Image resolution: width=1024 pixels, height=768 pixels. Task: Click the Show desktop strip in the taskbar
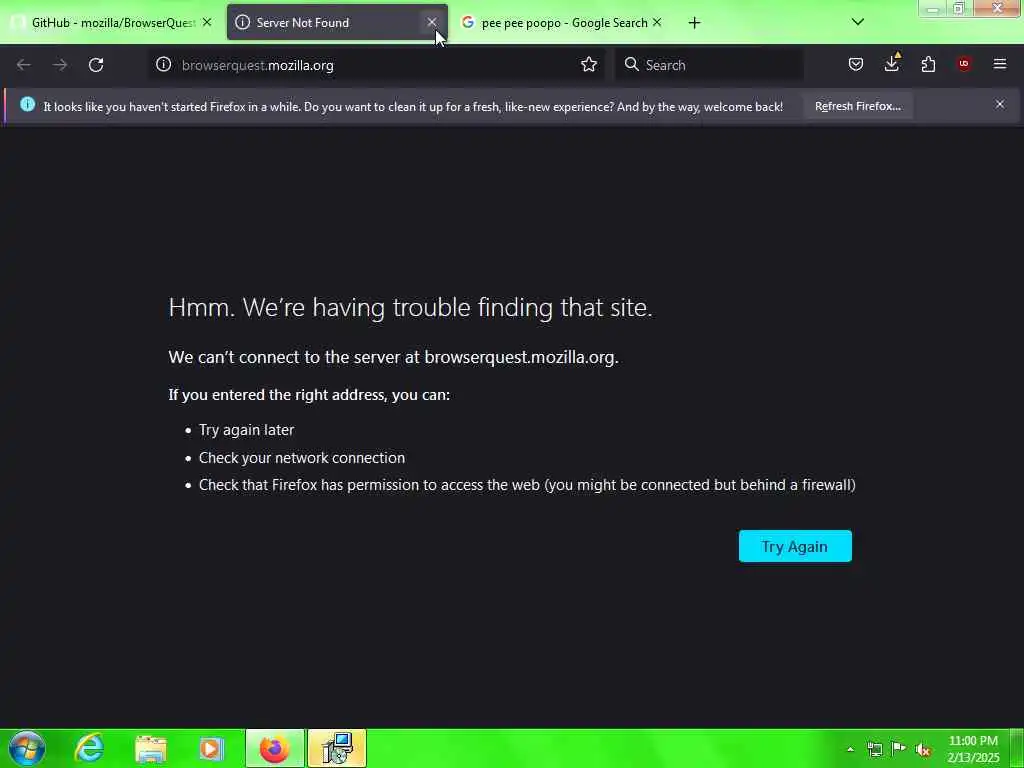pyautogui.click(x=1017, y=748)
